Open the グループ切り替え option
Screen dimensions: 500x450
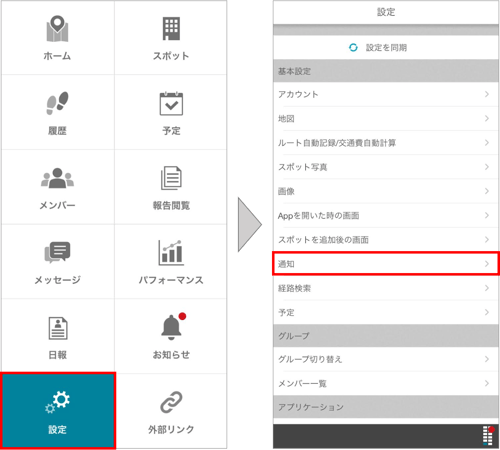386,359
